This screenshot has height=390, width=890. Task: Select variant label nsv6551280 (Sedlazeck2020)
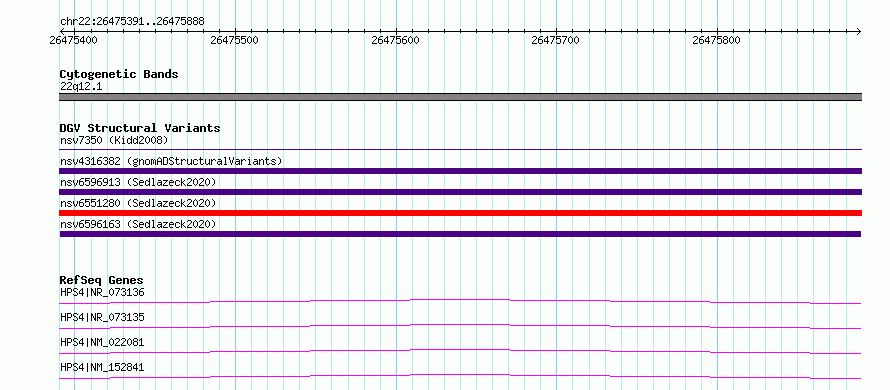pos(138,203)
